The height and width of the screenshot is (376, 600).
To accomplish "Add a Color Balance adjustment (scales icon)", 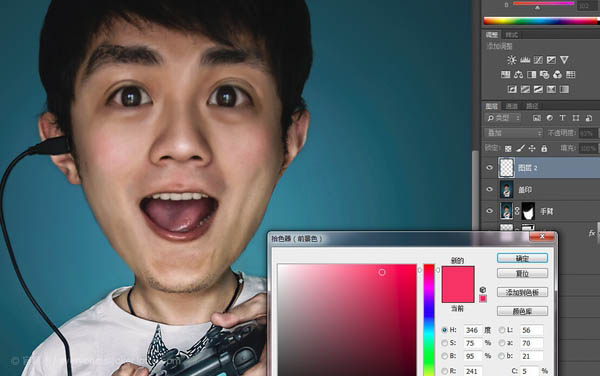I will point(518,75).
